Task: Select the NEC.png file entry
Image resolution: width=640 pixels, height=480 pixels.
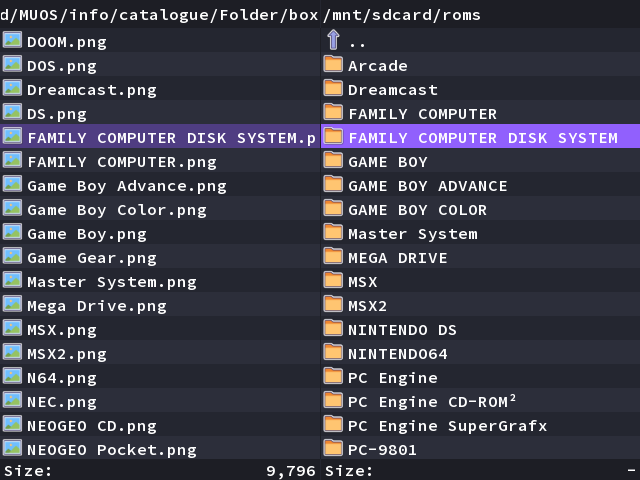Action: [160, 400]
